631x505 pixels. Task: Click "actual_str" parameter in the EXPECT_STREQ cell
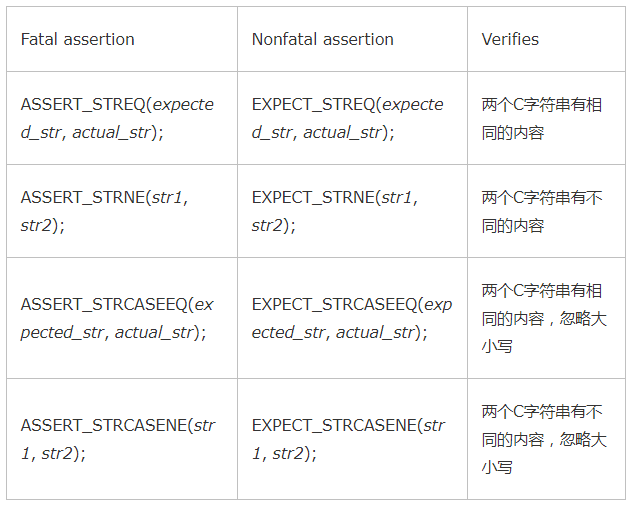coord(342,132)
